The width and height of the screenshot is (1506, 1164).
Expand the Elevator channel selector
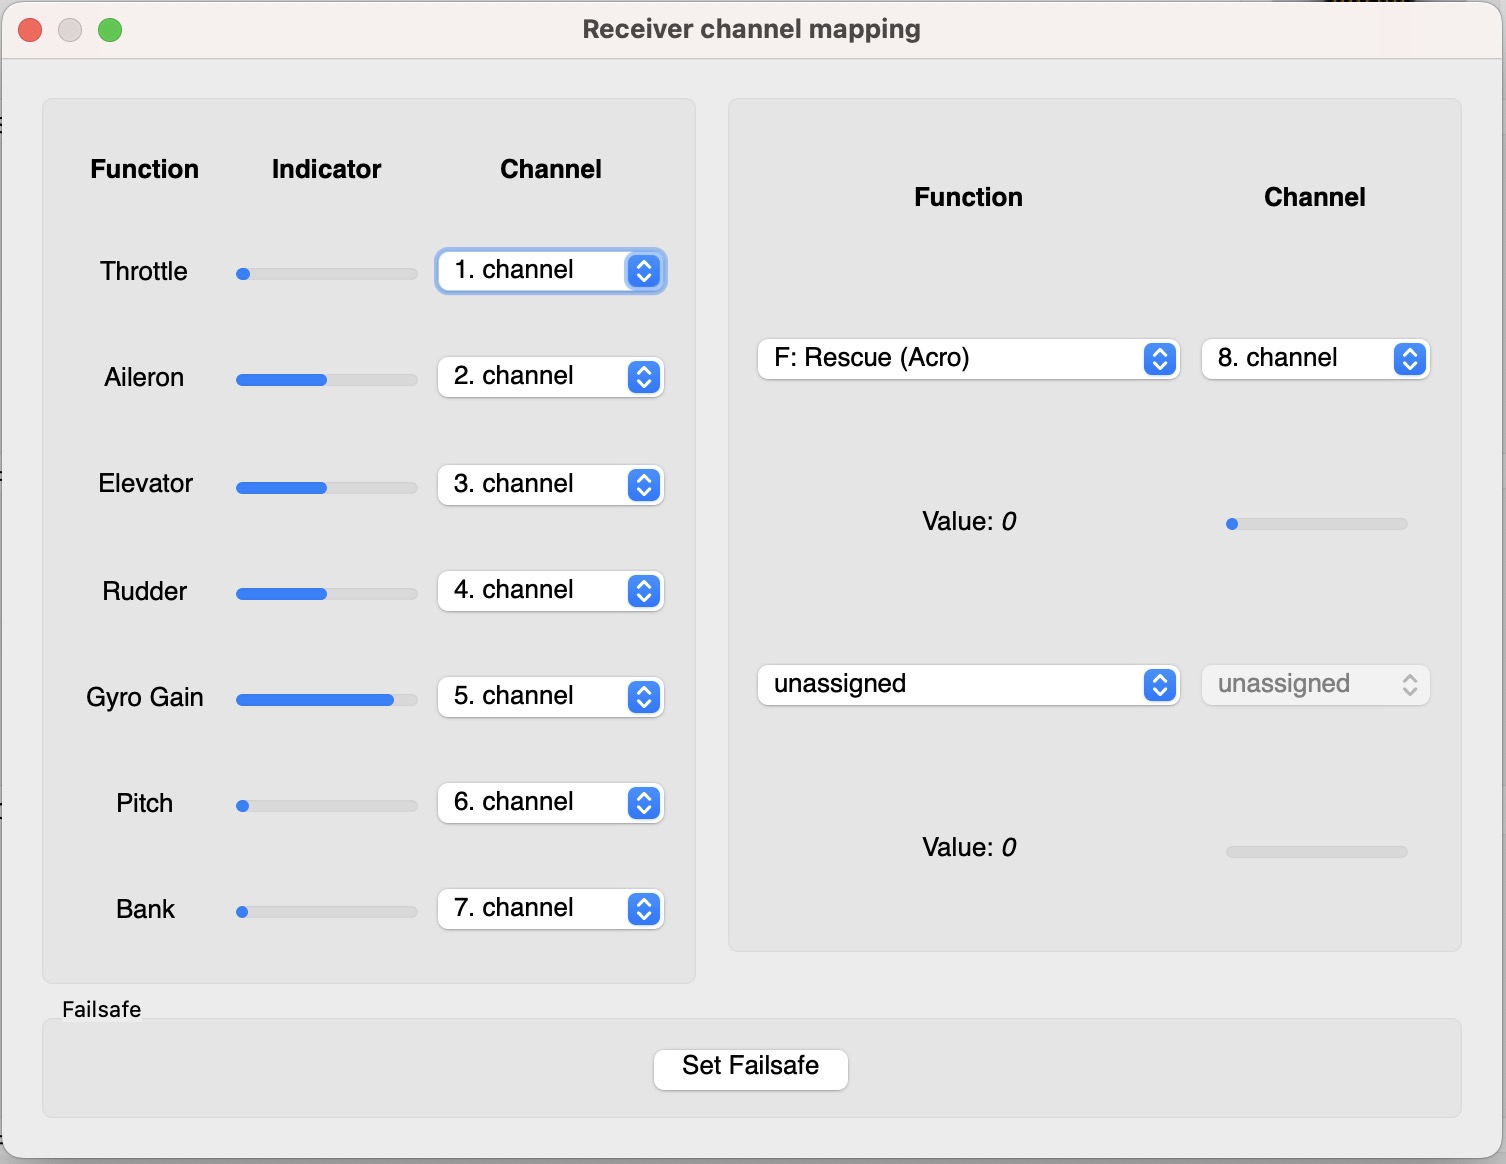[550, 485]
